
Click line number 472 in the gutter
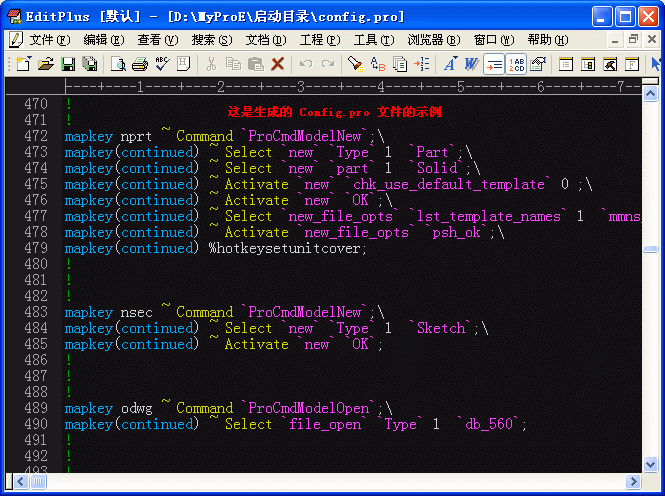click(x=36, y=136)
